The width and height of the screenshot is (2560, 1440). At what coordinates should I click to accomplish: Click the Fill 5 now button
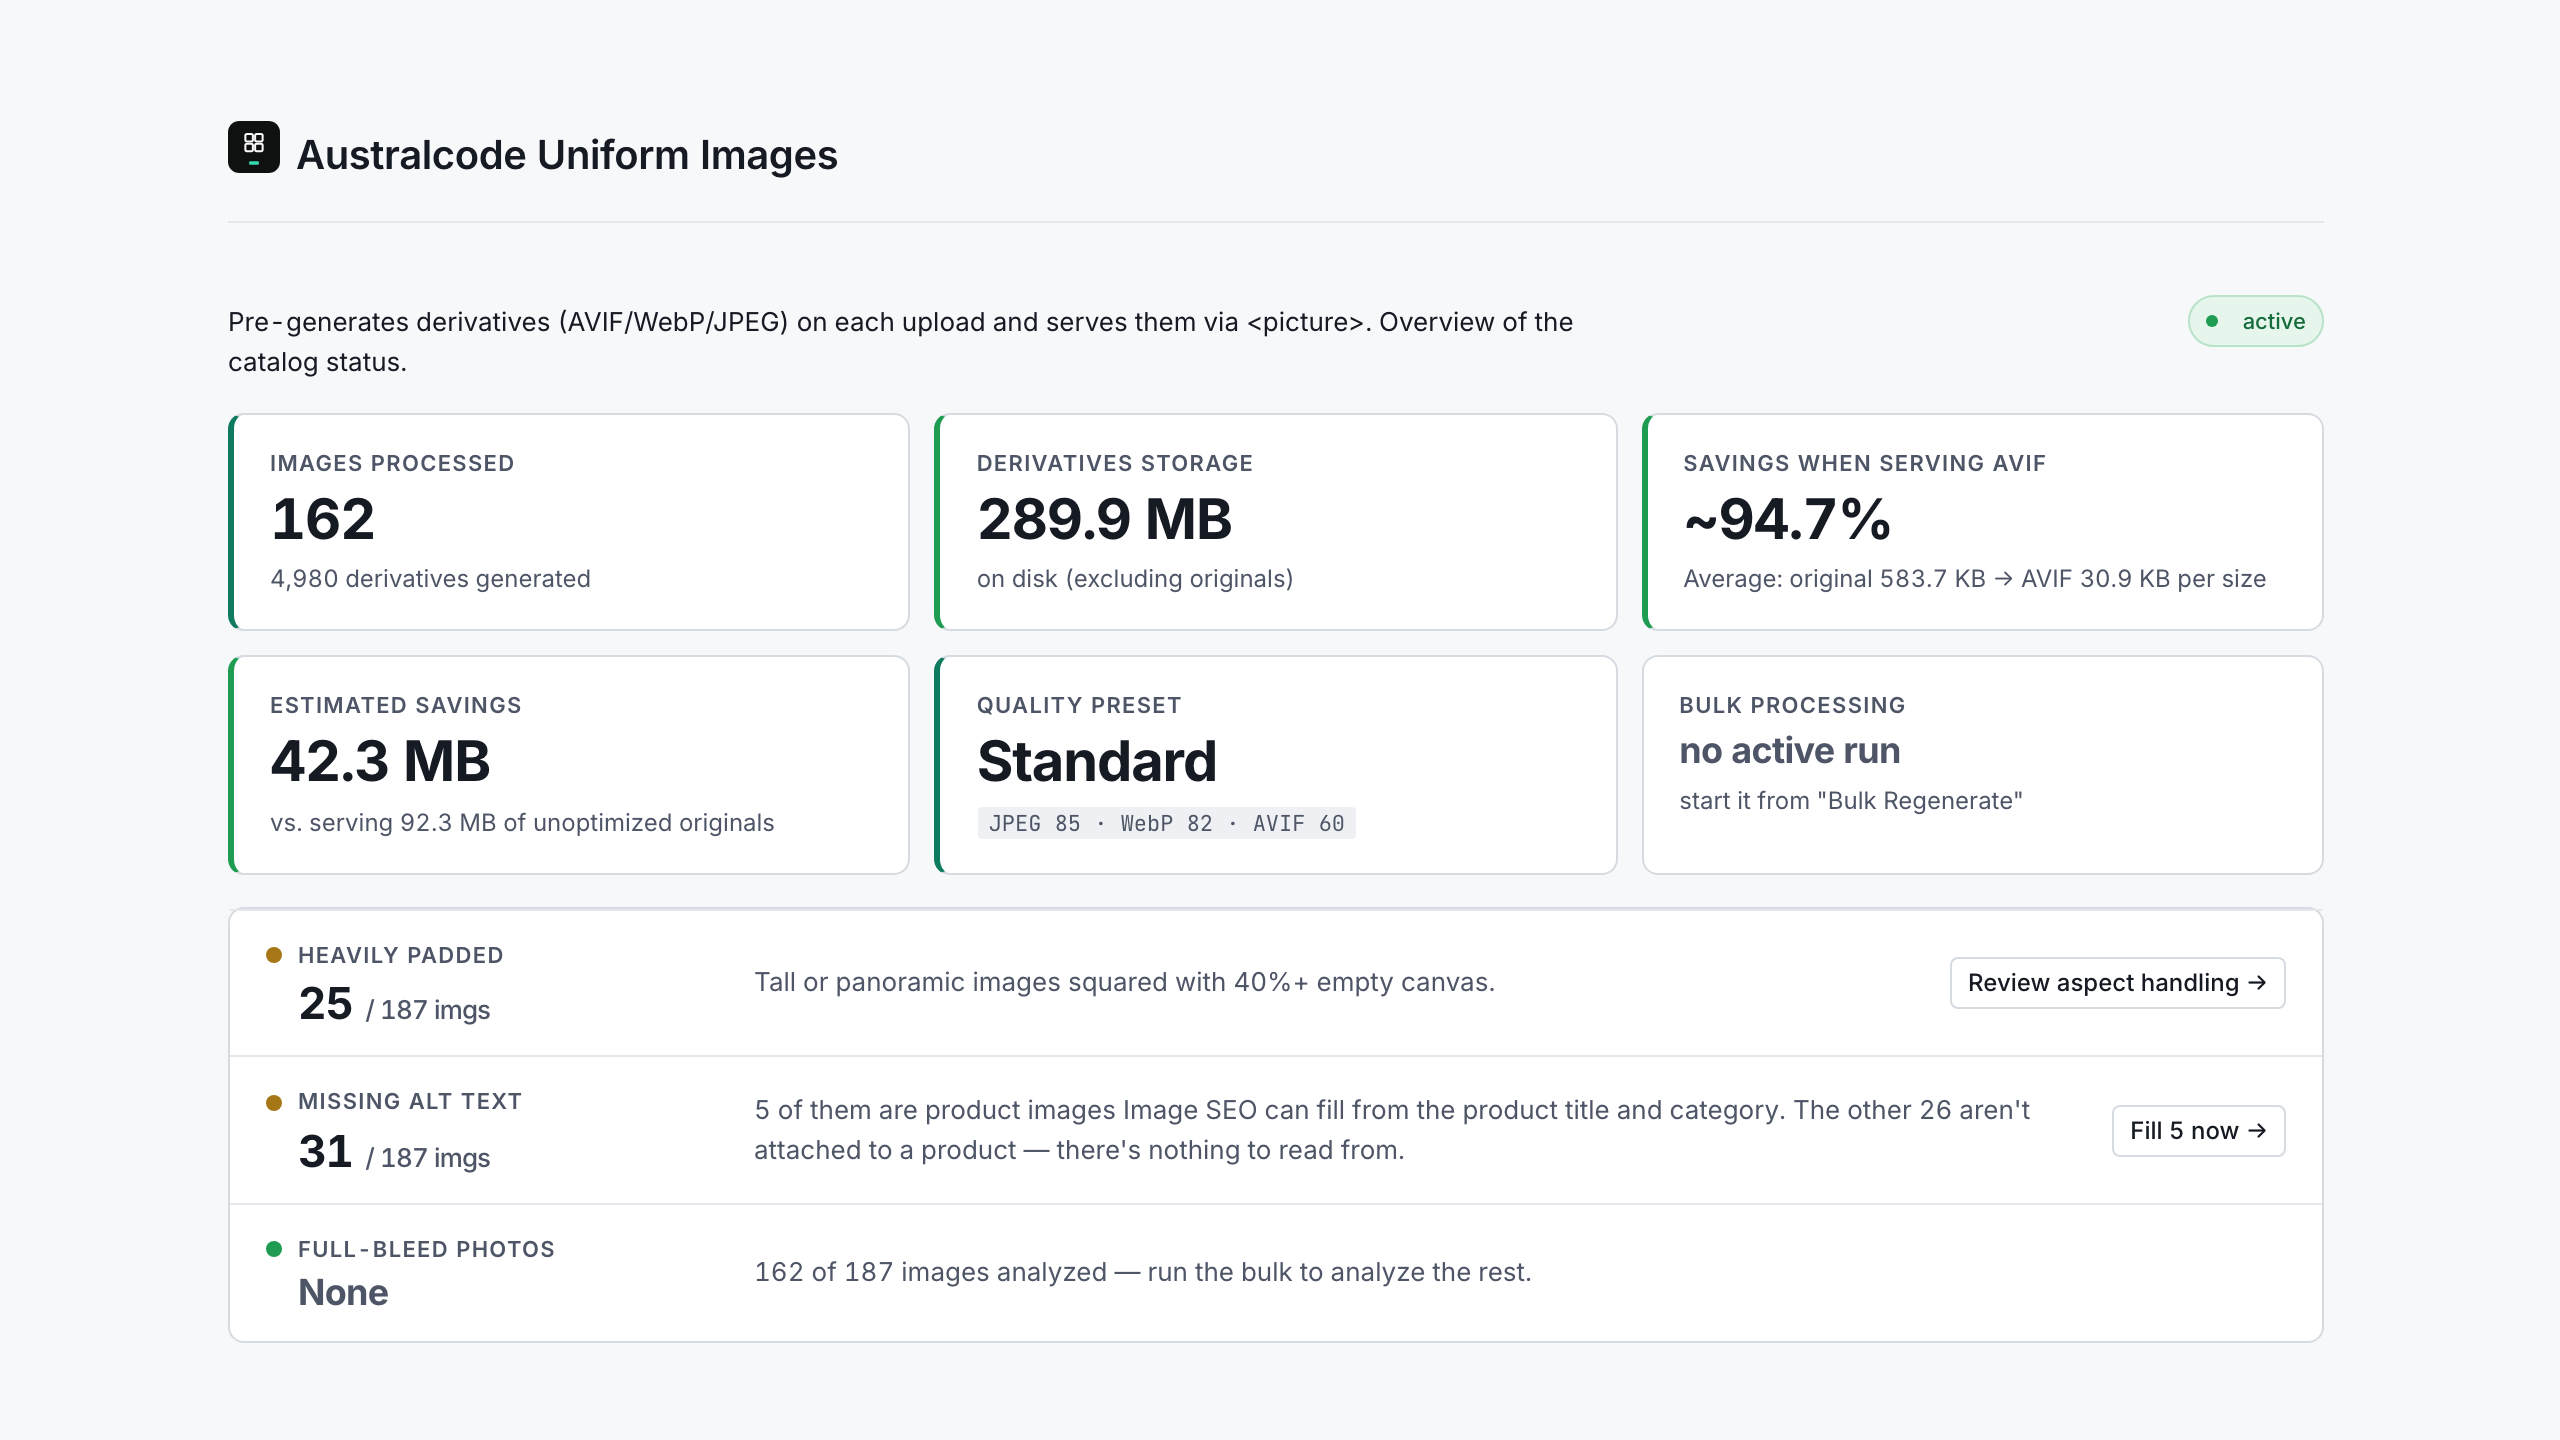pos(2198,1131)
